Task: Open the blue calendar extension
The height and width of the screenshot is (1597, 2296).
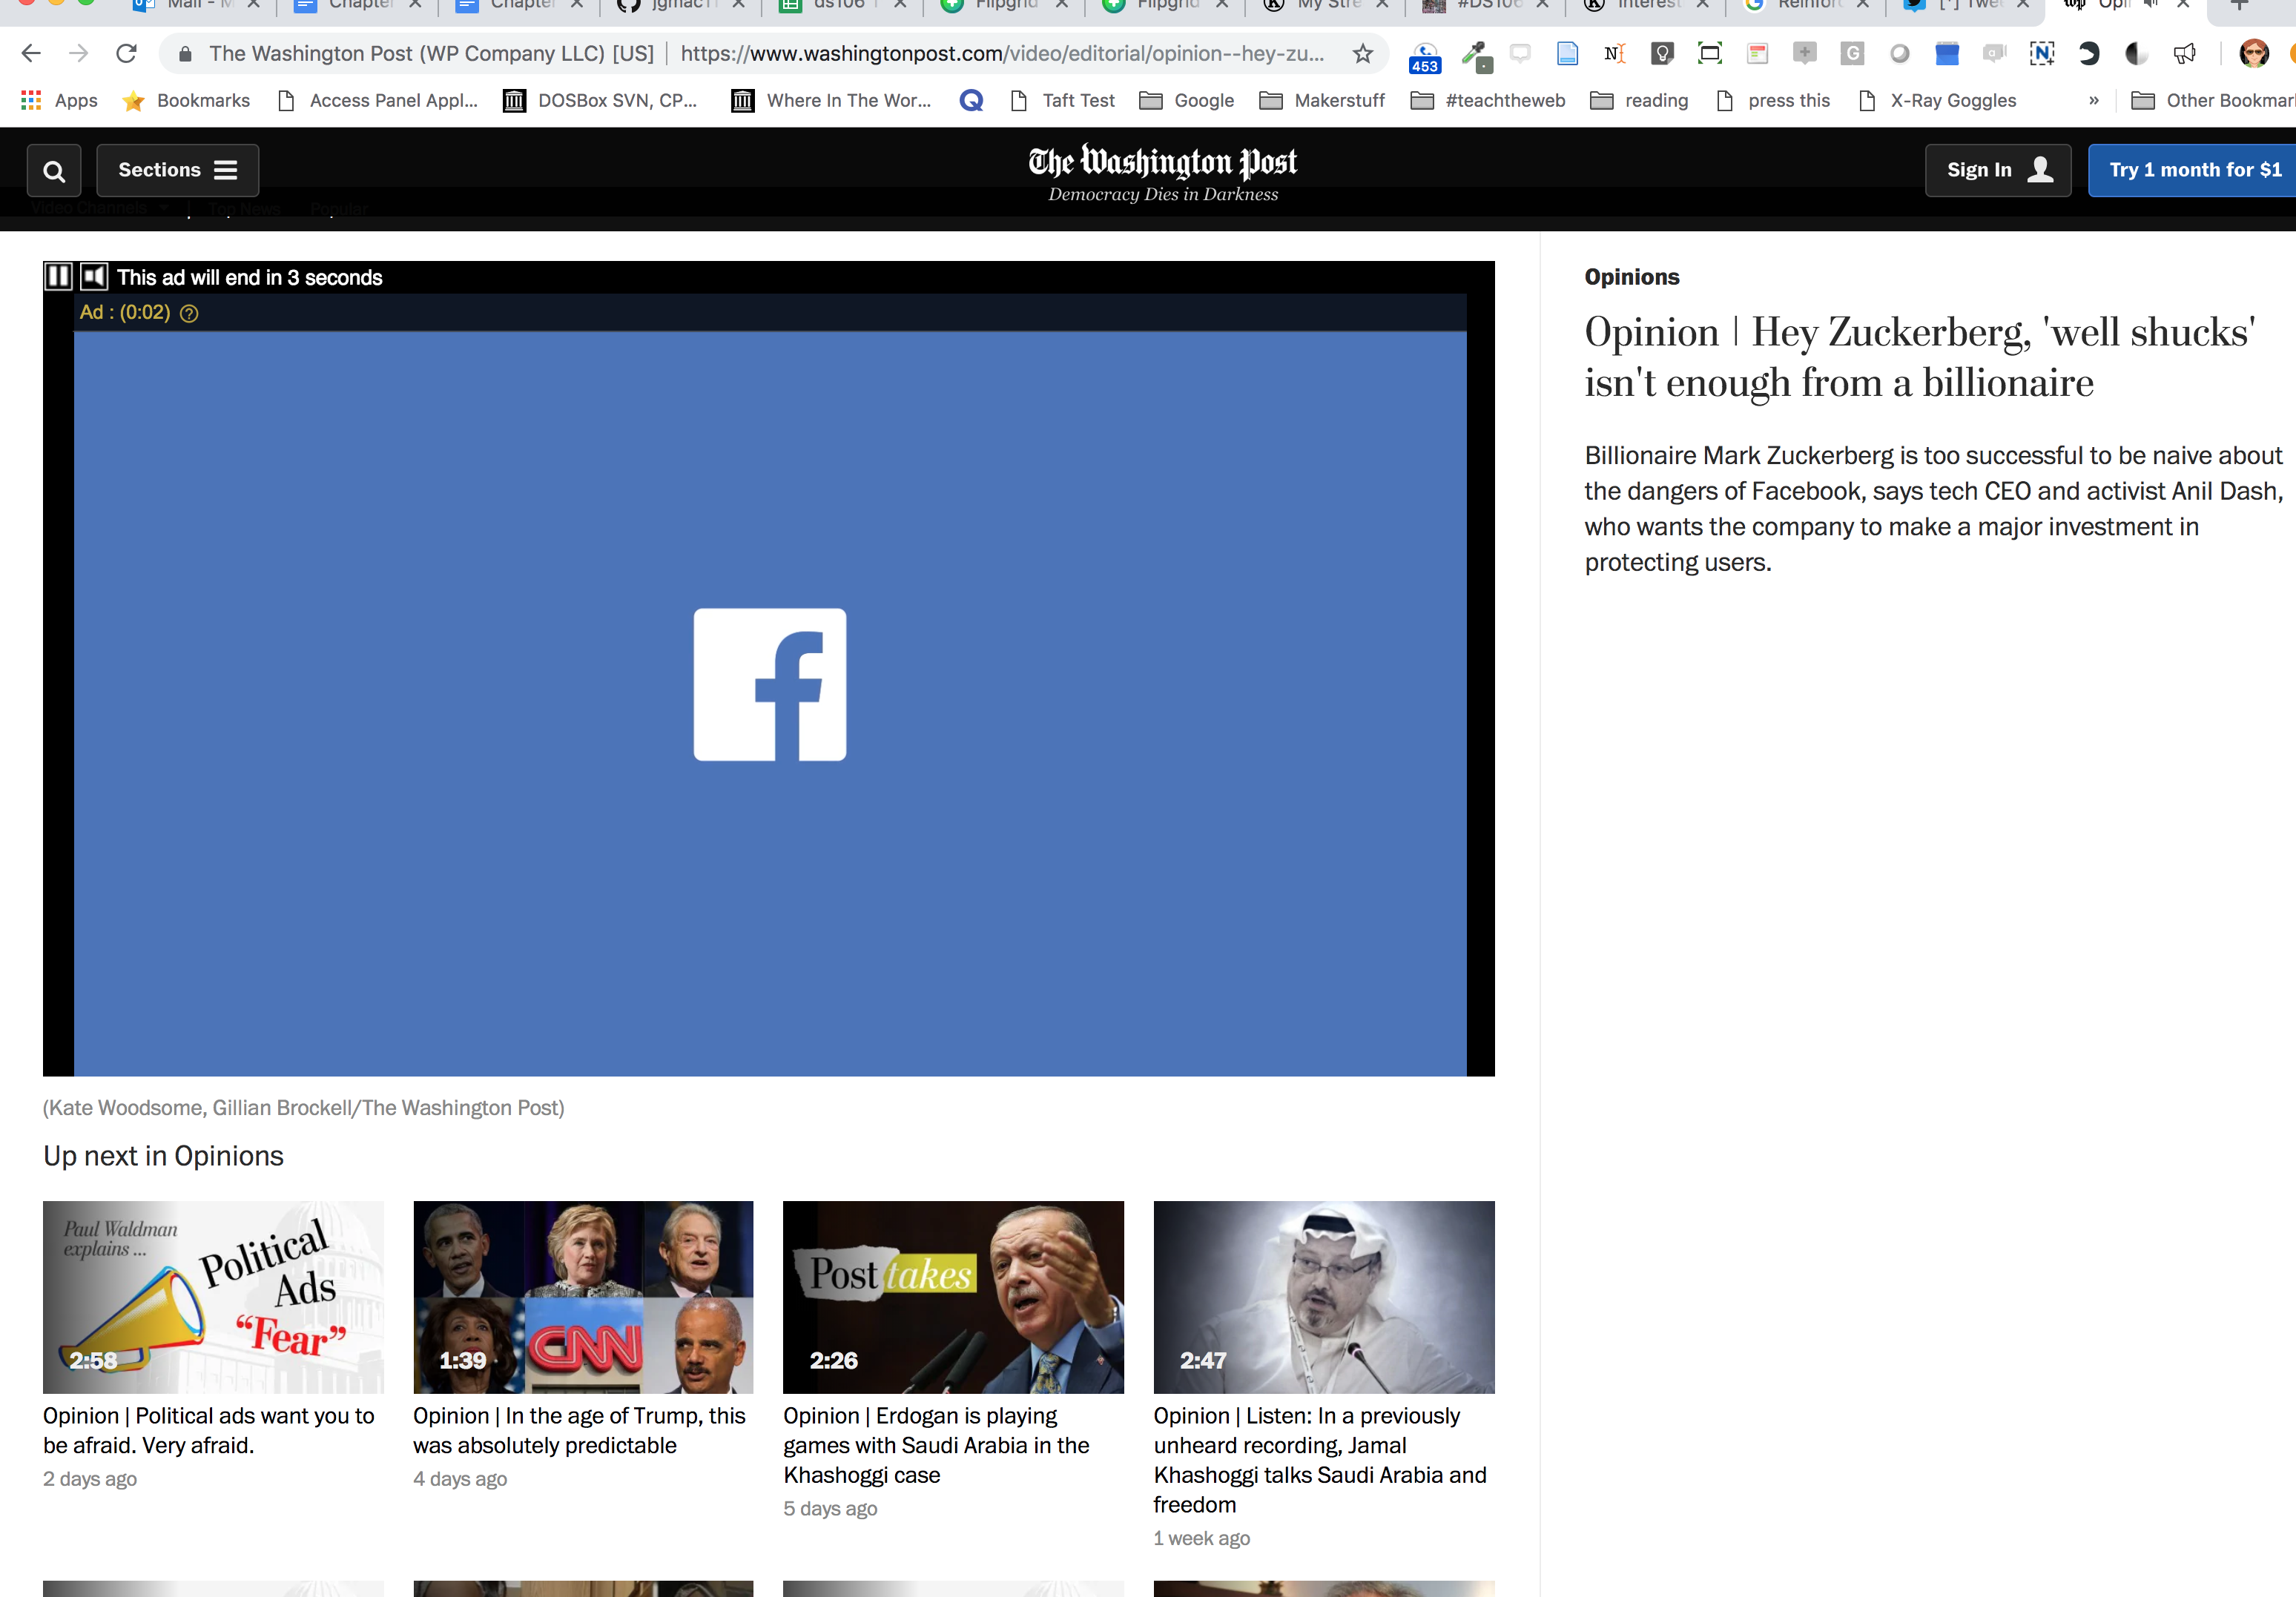Action: coord(1946,53)
